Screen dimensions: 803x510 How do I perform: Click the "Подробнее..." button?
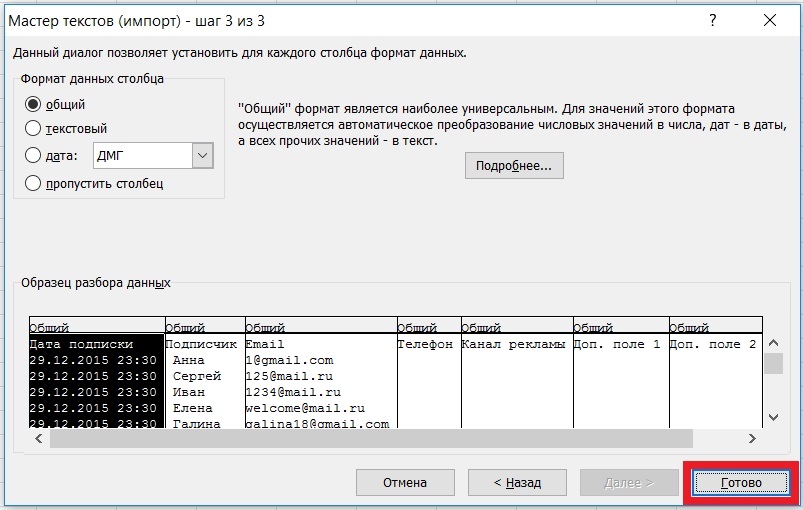514,165
